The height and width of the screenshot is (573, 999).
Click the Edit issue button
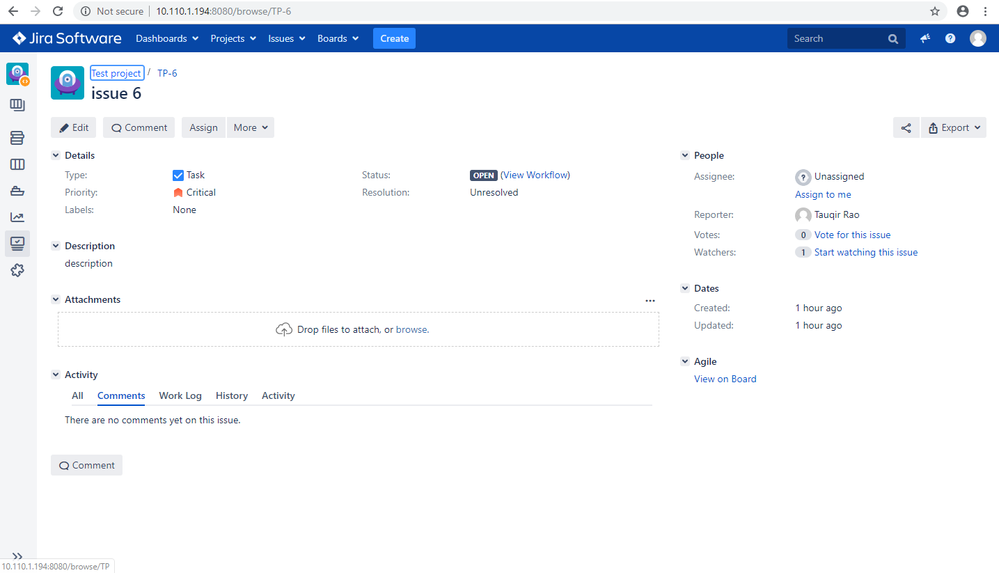click(73, 127)
